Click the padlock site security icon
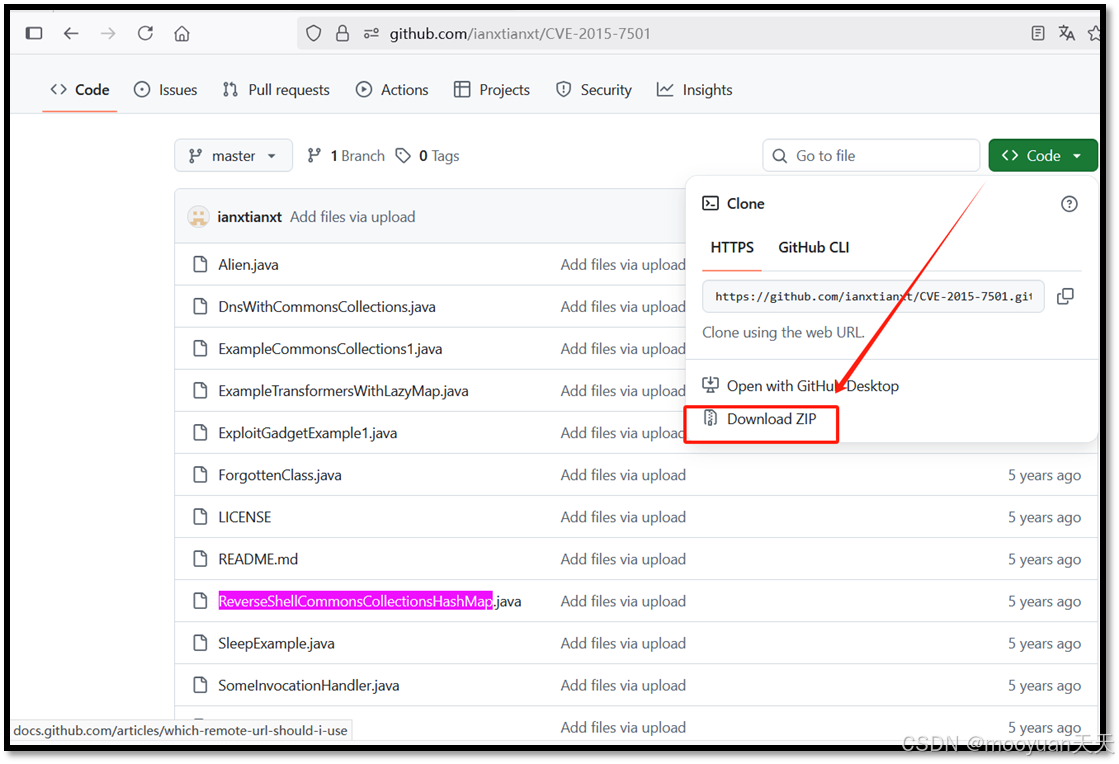The height and width of the screenshot is (764, 1119). [343, 33]
